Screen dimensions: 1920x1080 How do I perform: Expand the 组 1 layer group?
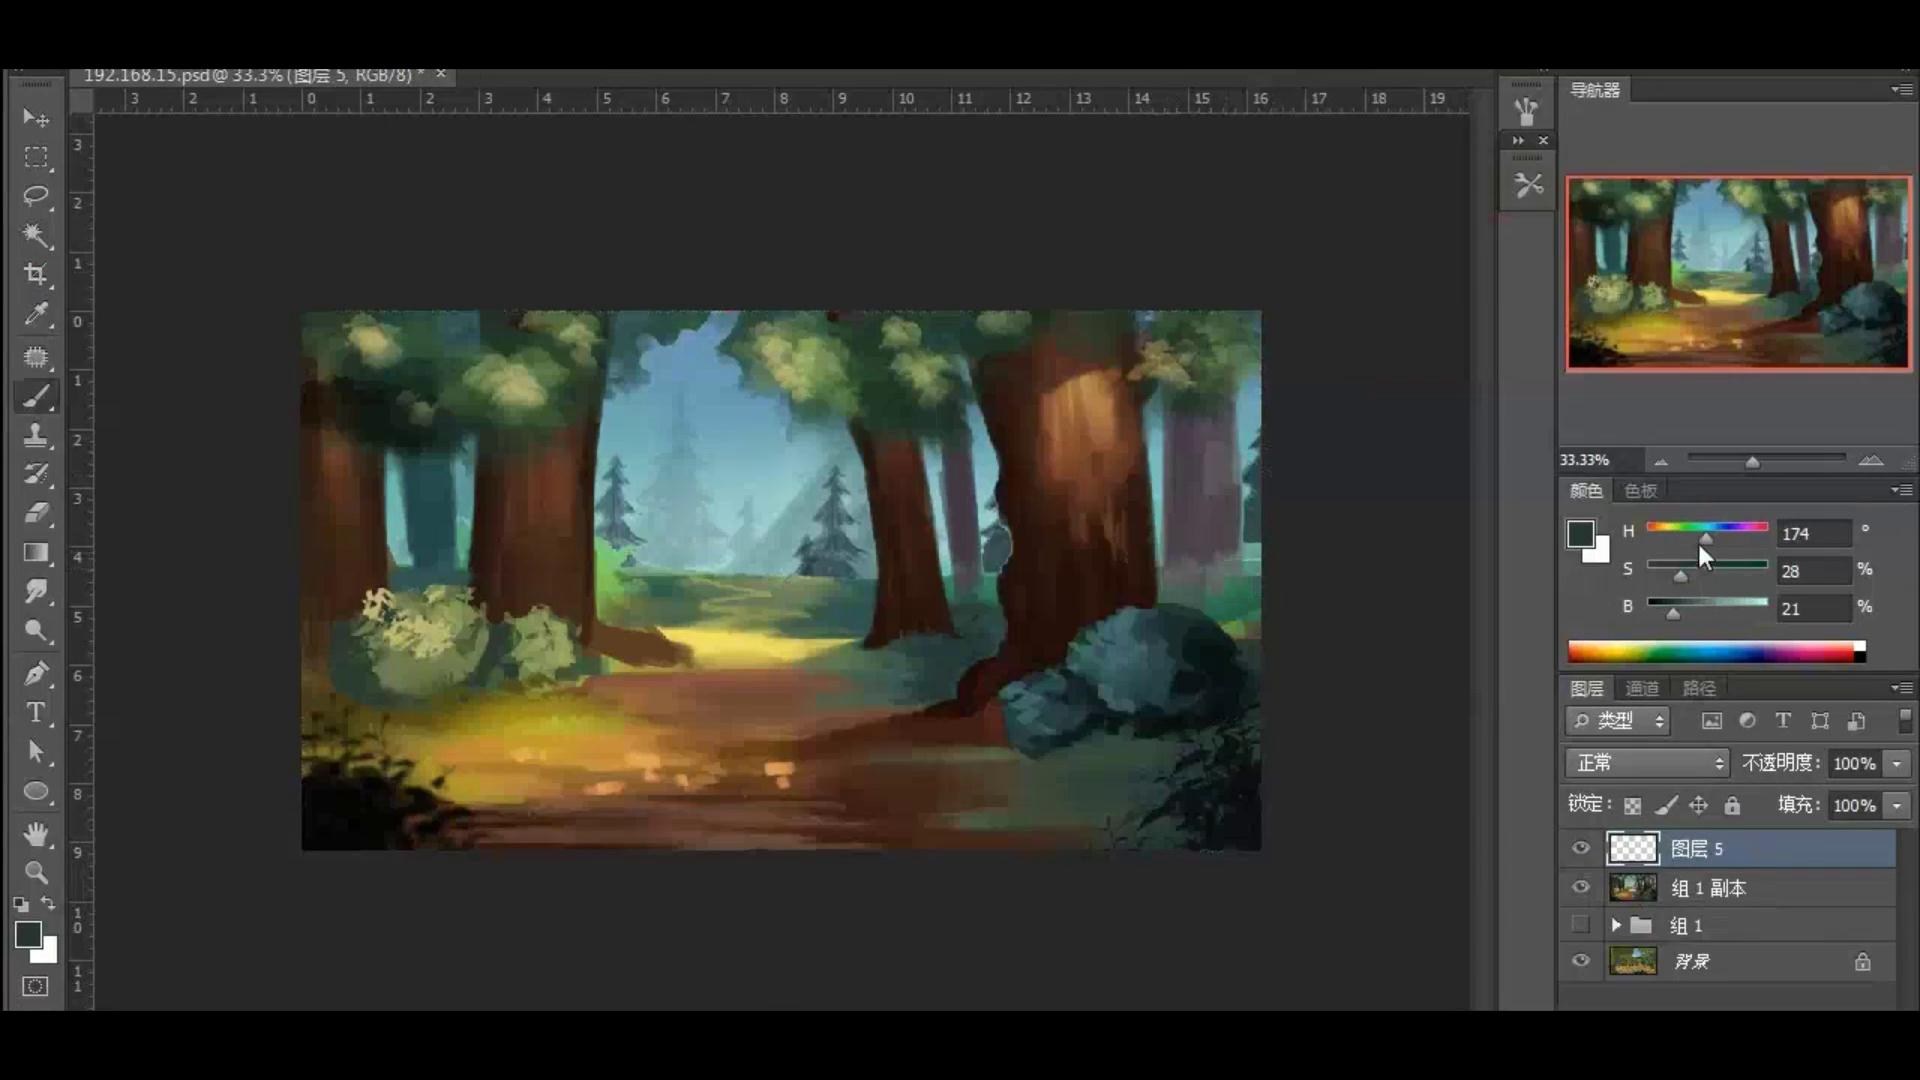click(x=1616, y=925)
